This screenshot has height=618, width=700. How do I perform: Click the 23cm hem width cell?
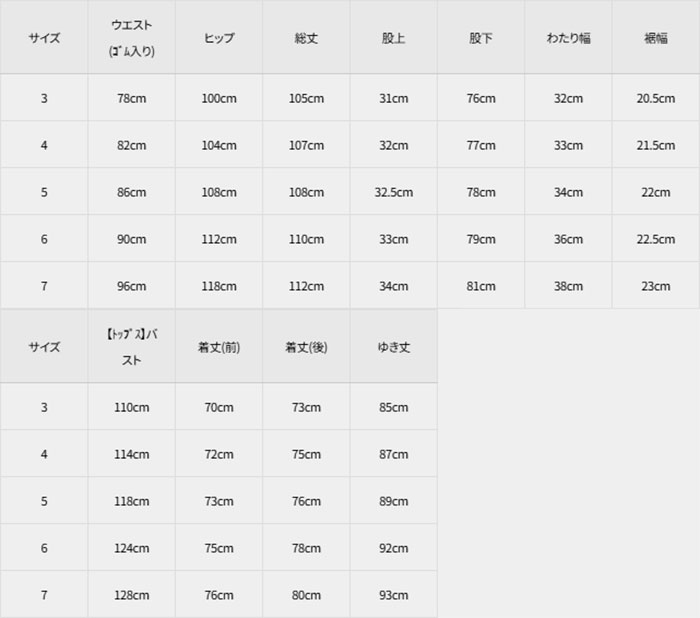click(656, 286)
